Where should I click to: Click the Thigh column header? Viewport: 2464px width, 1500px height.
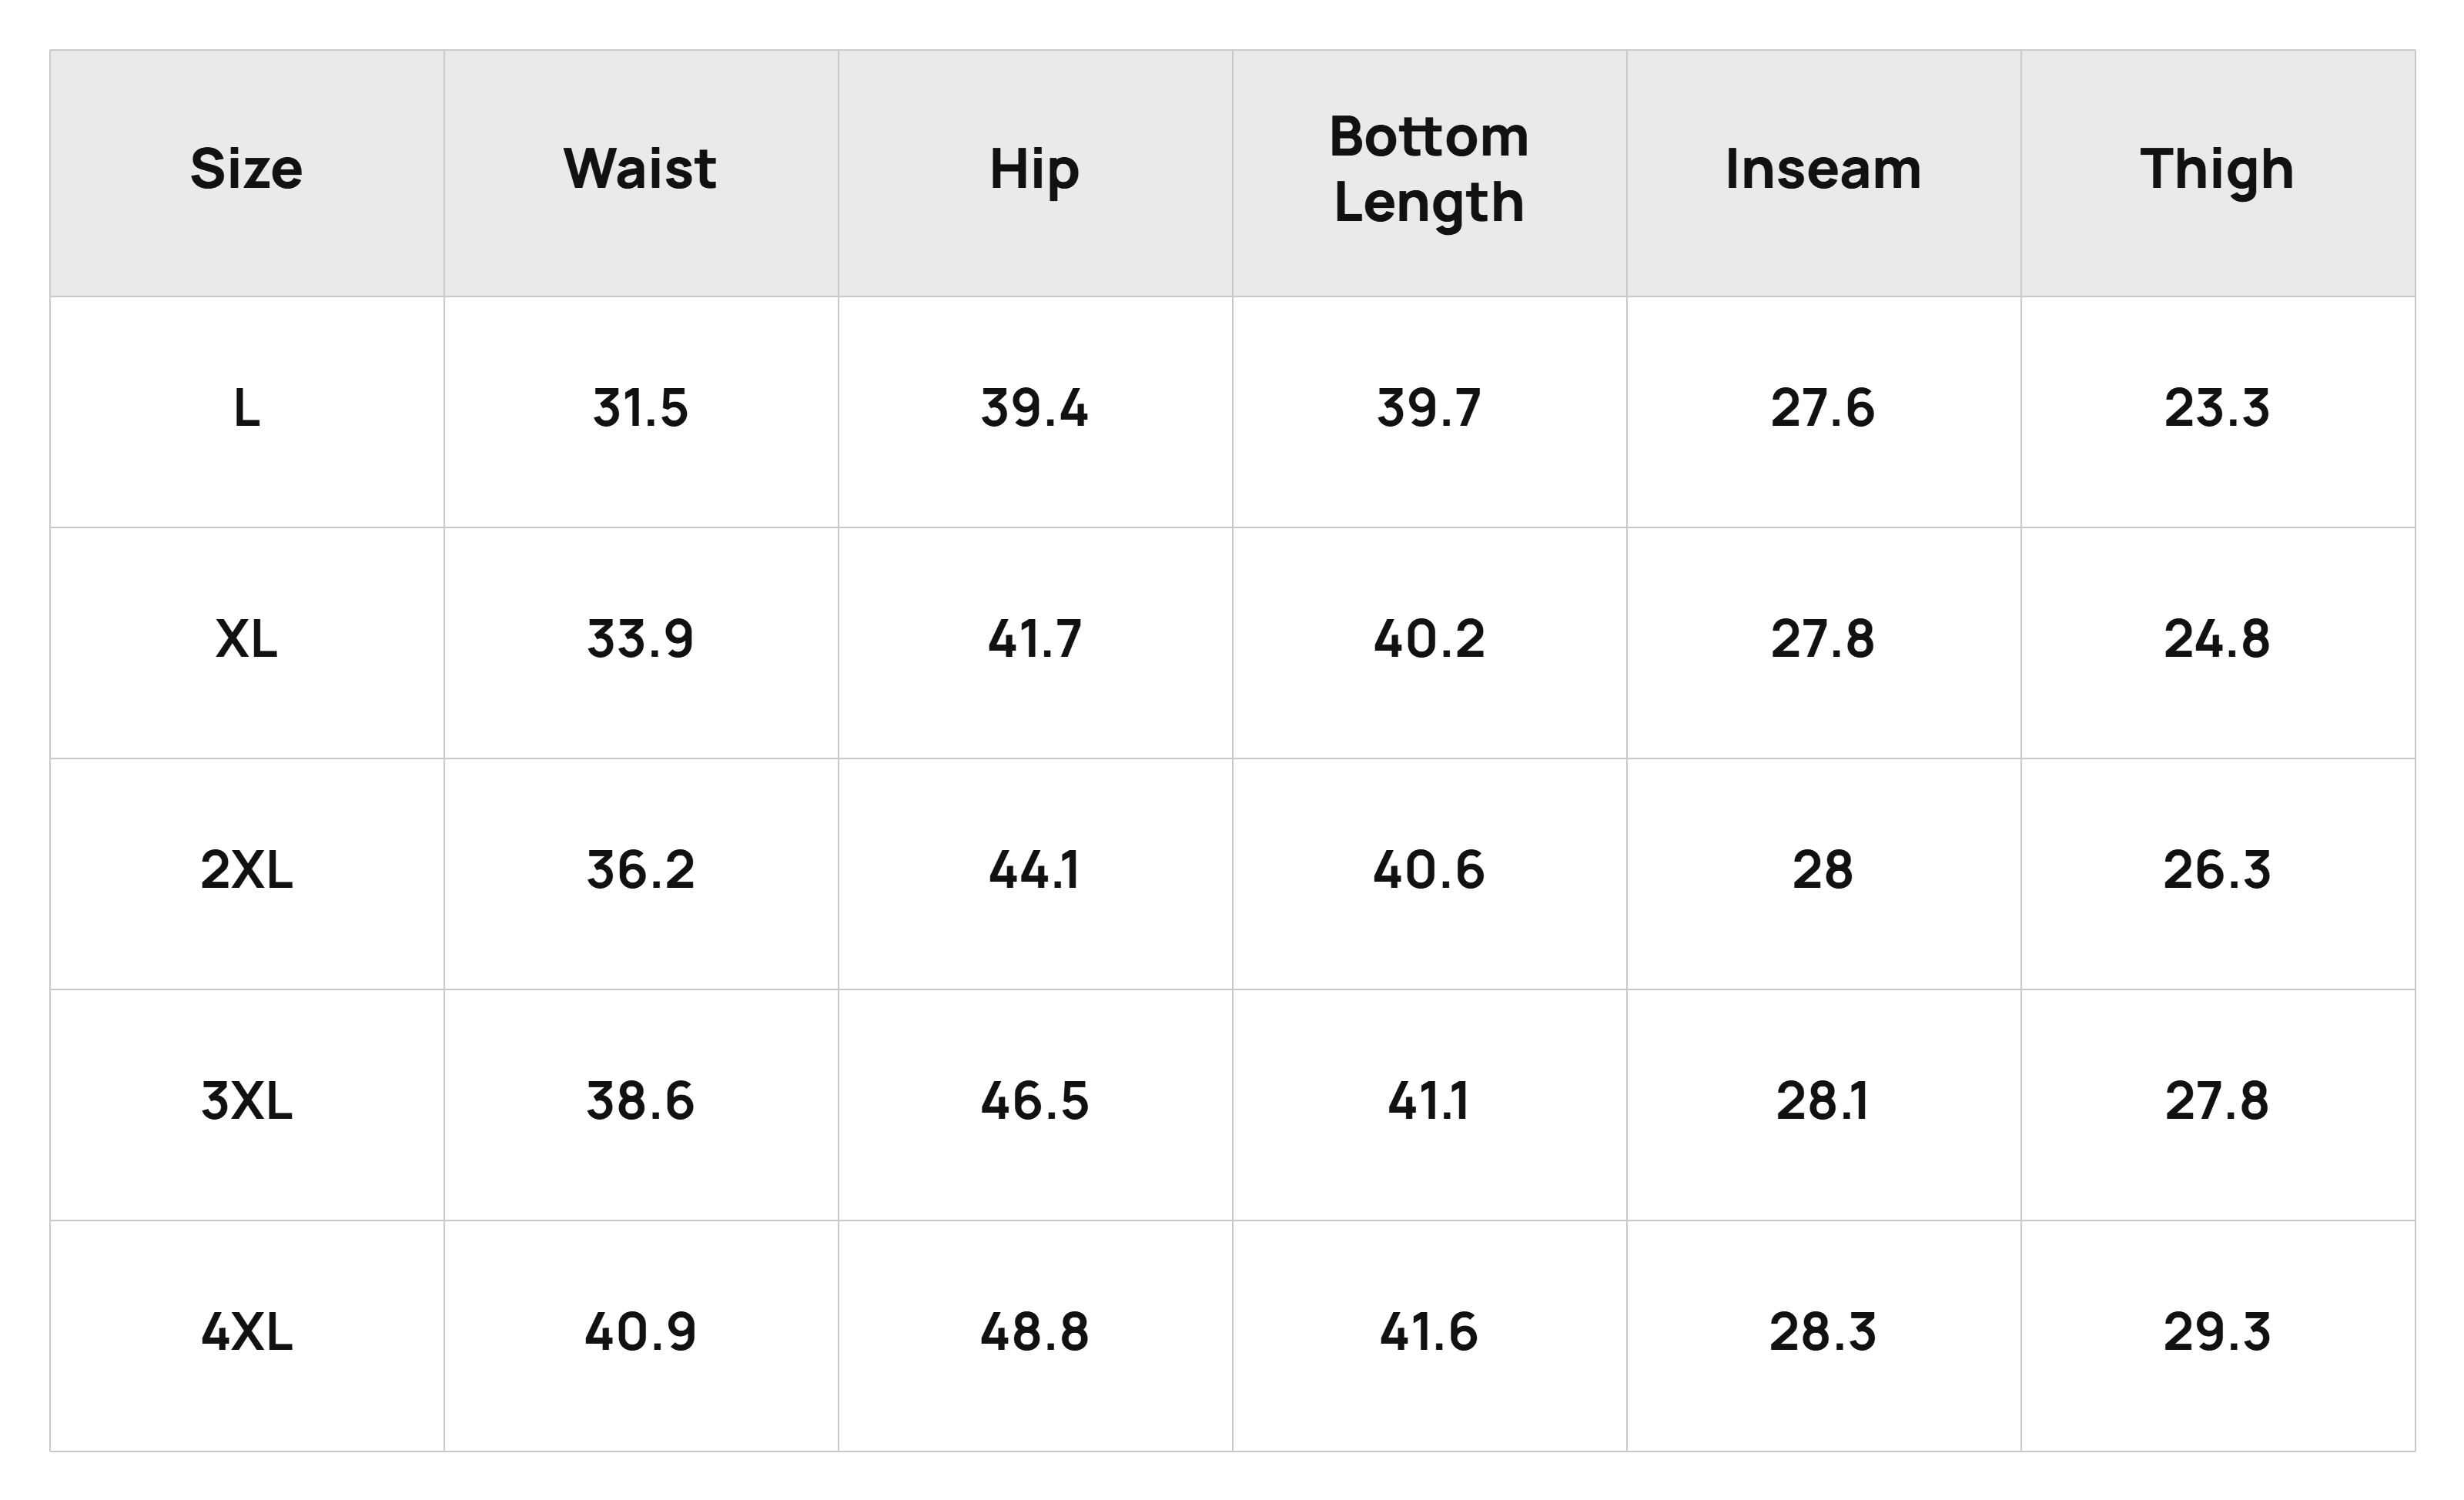point(2217,172)
